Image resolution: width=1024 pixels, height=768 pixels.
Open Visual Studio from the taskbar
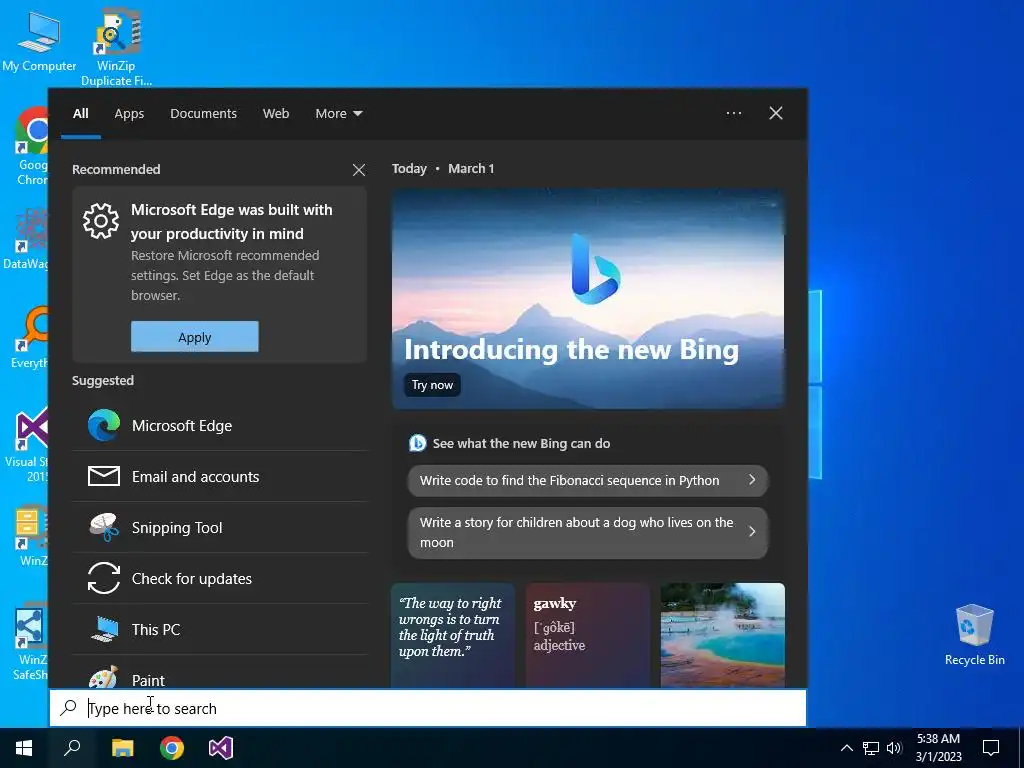[221, 748]
